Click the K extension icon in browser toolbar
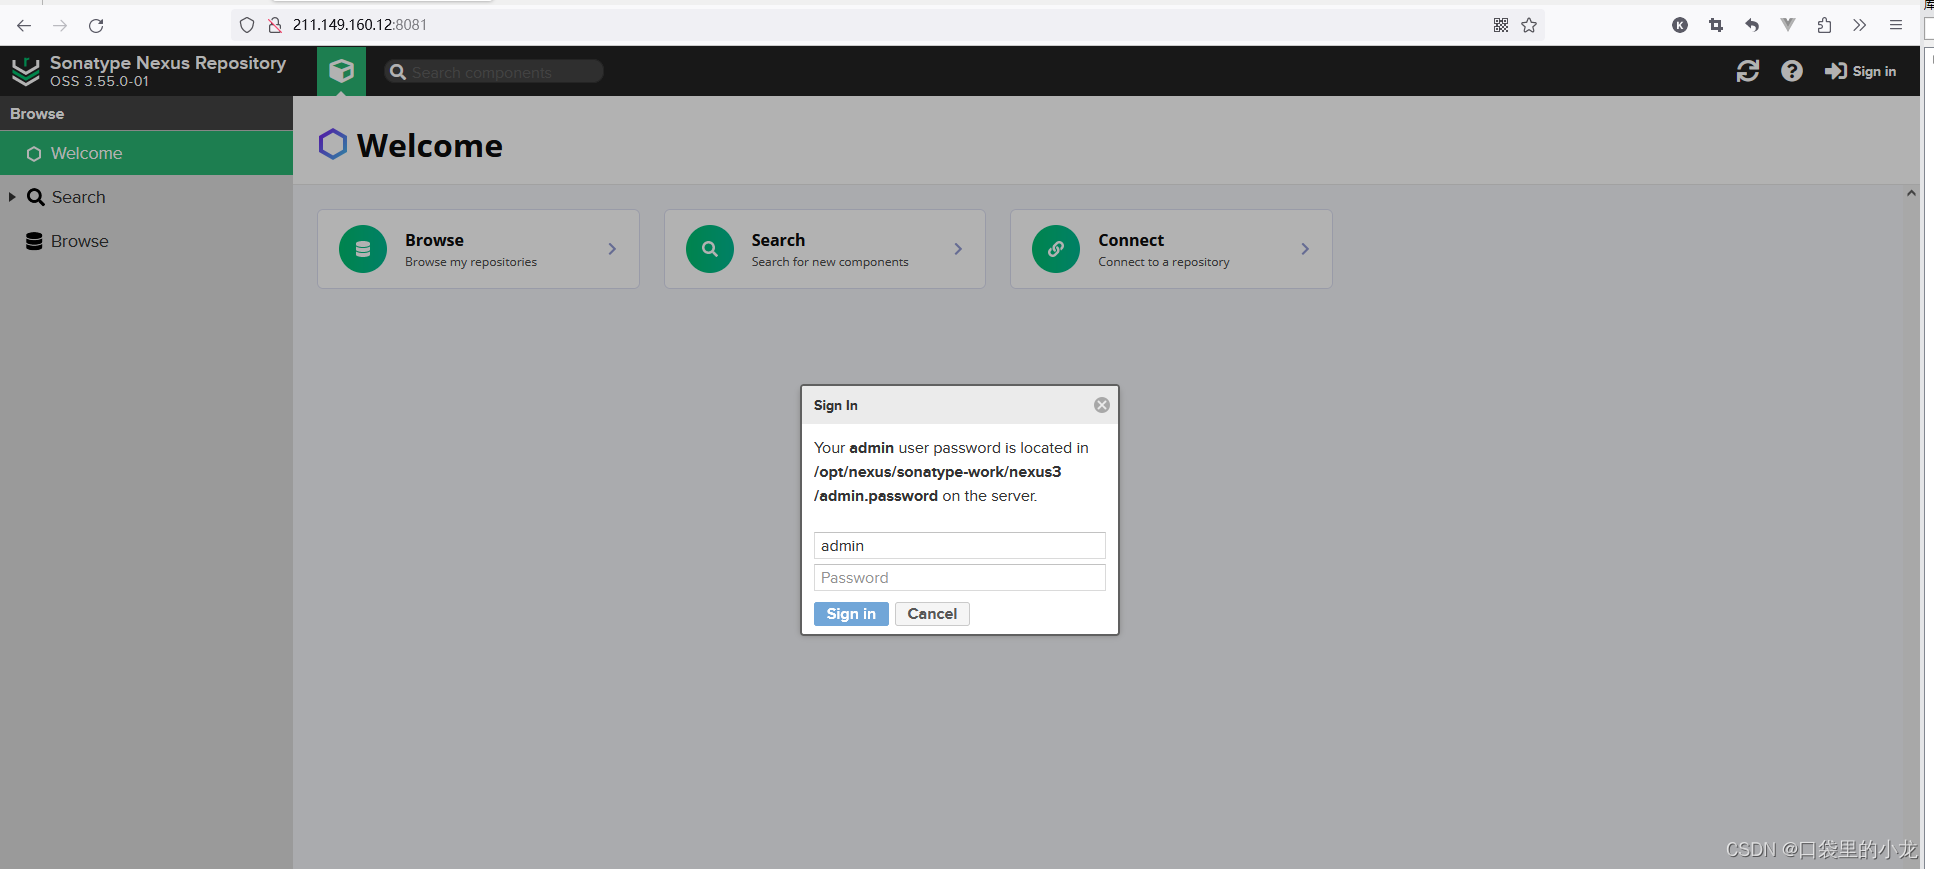Viewport: 1934px width, 869px height. pos(1680,25)
